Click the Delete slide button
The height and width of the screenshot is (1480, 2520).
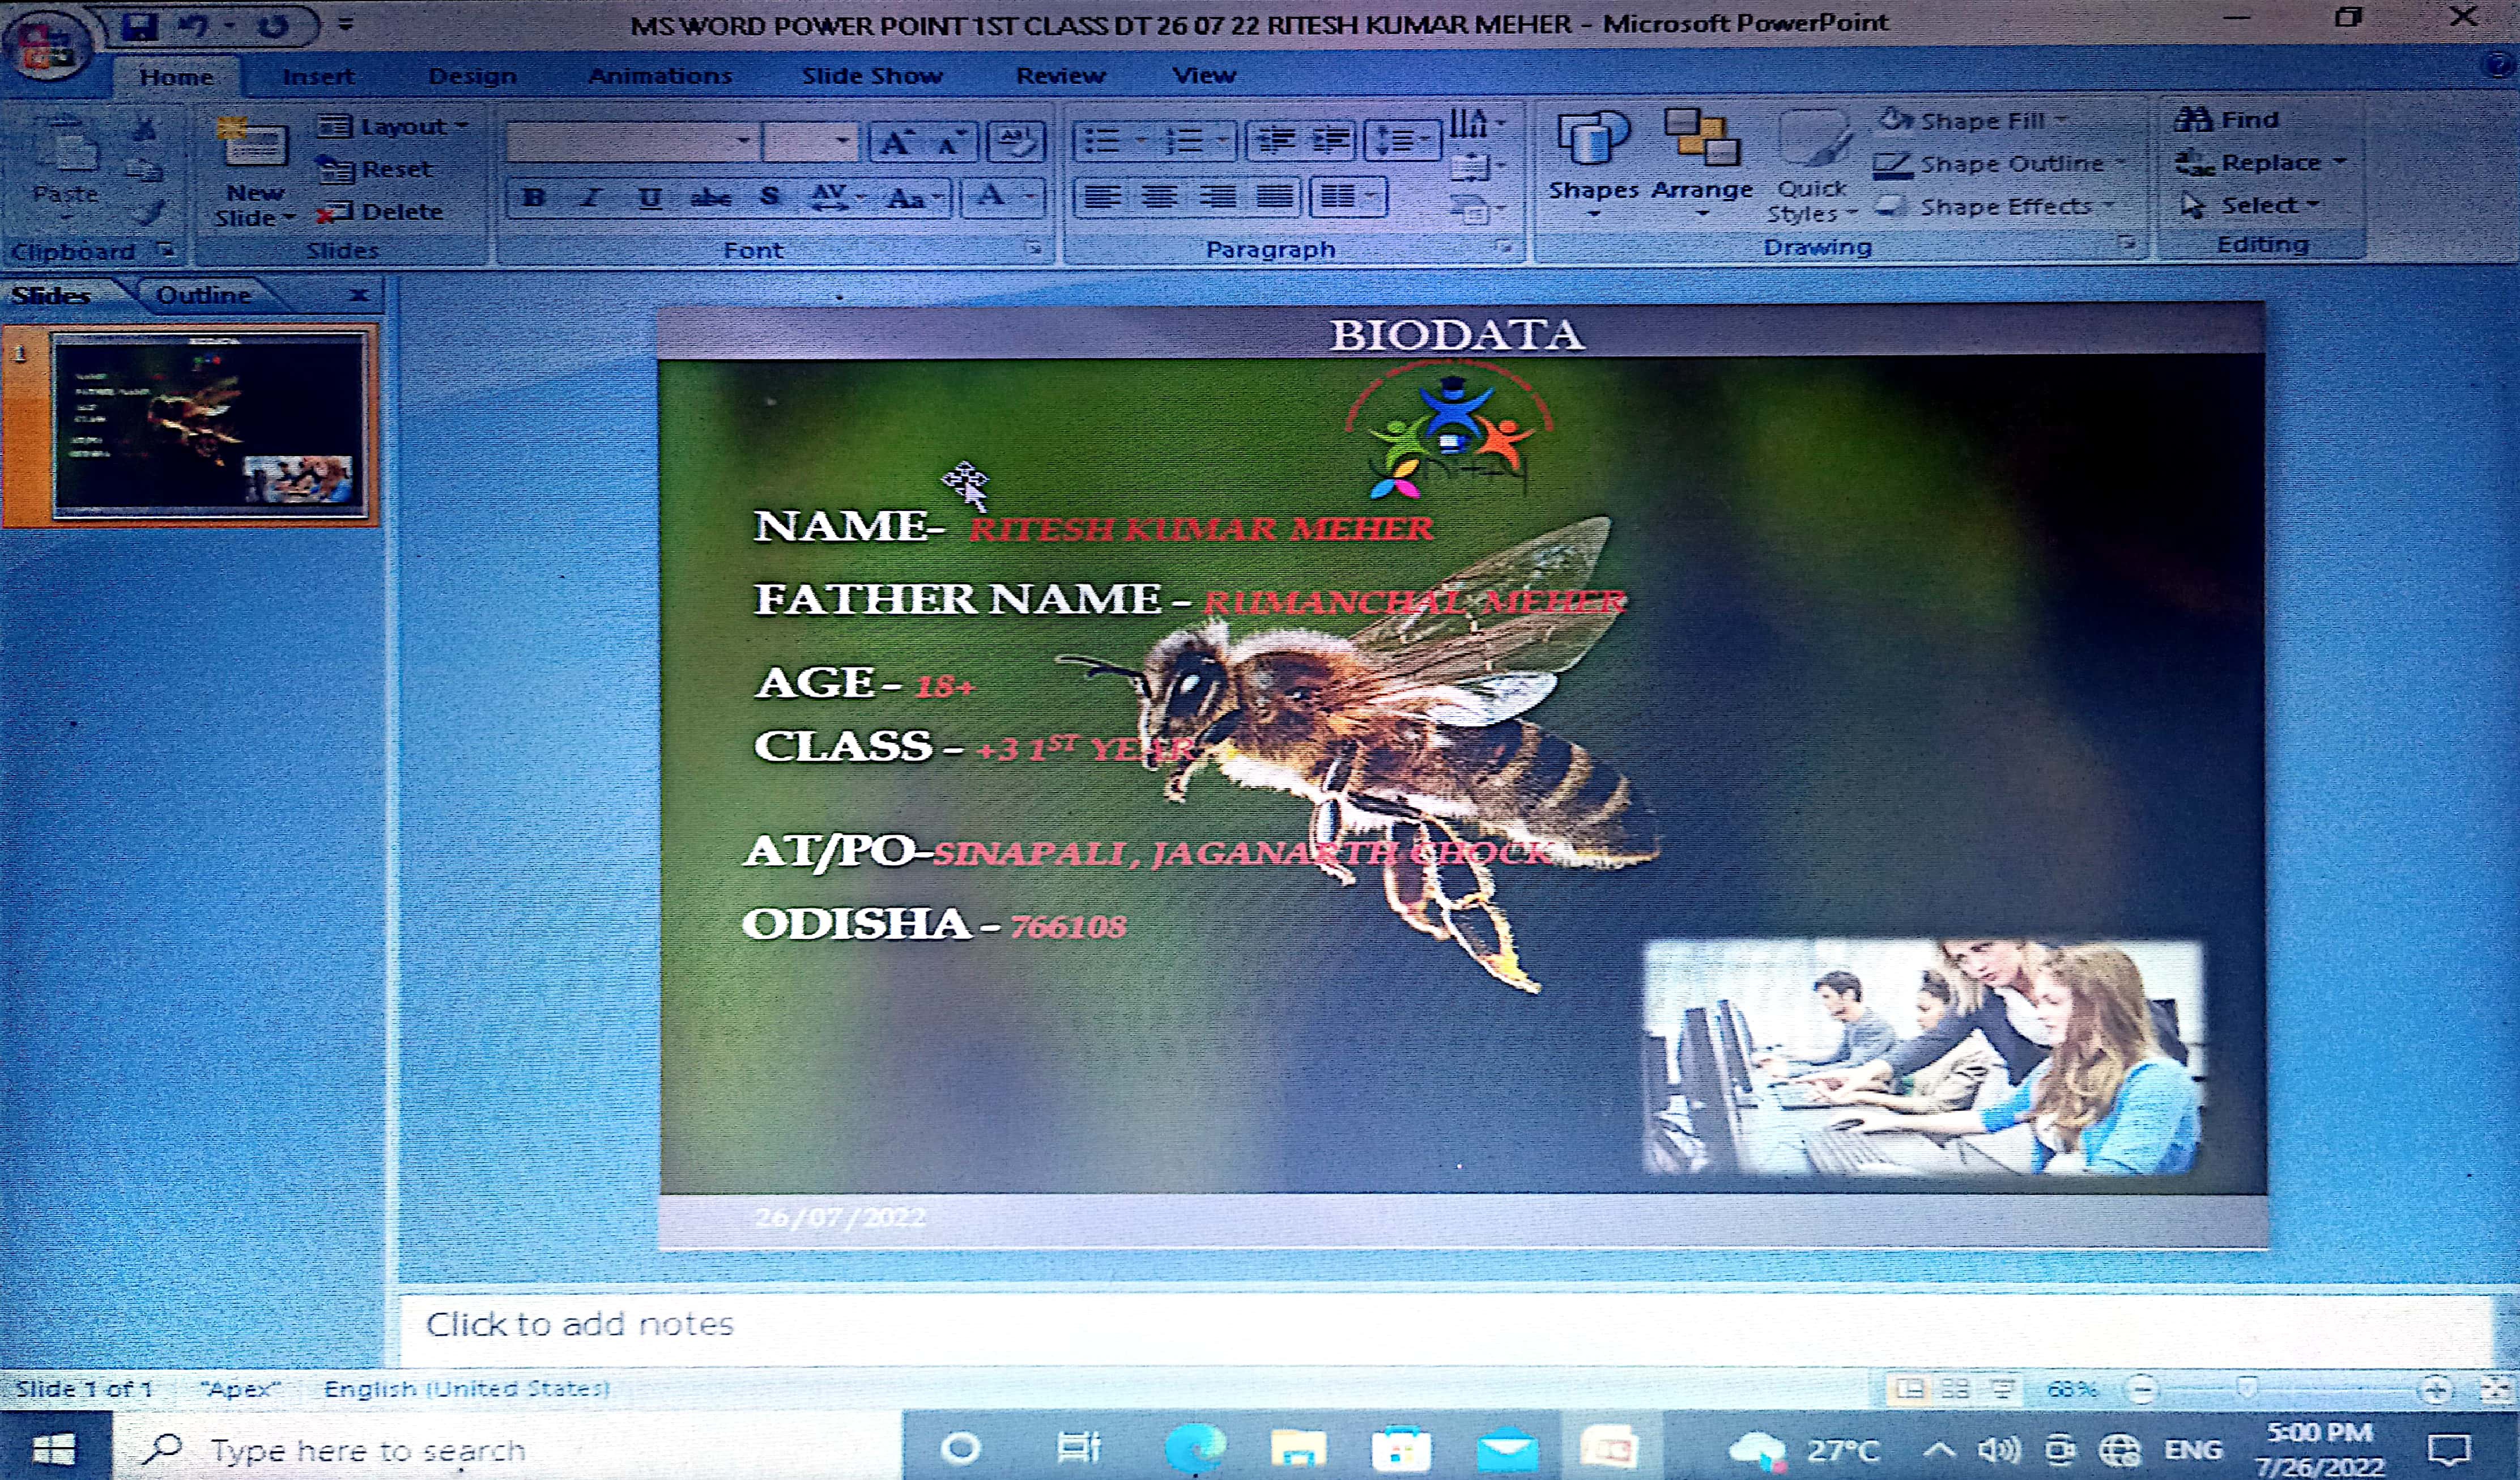(x=383, y=212)
